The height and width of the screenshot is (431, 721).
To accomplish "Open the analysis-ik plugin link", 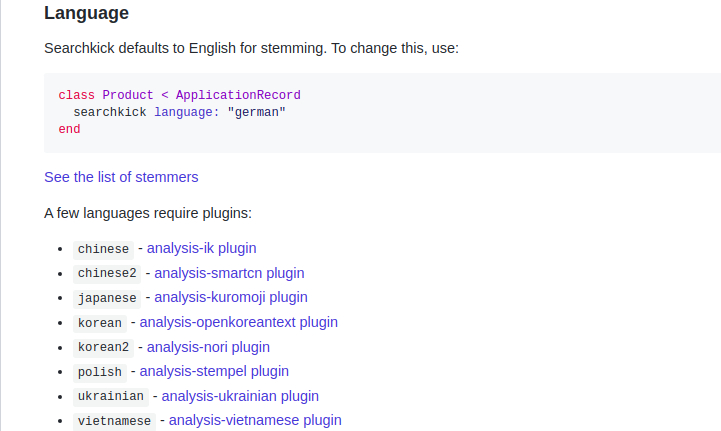I will (201, 248).
